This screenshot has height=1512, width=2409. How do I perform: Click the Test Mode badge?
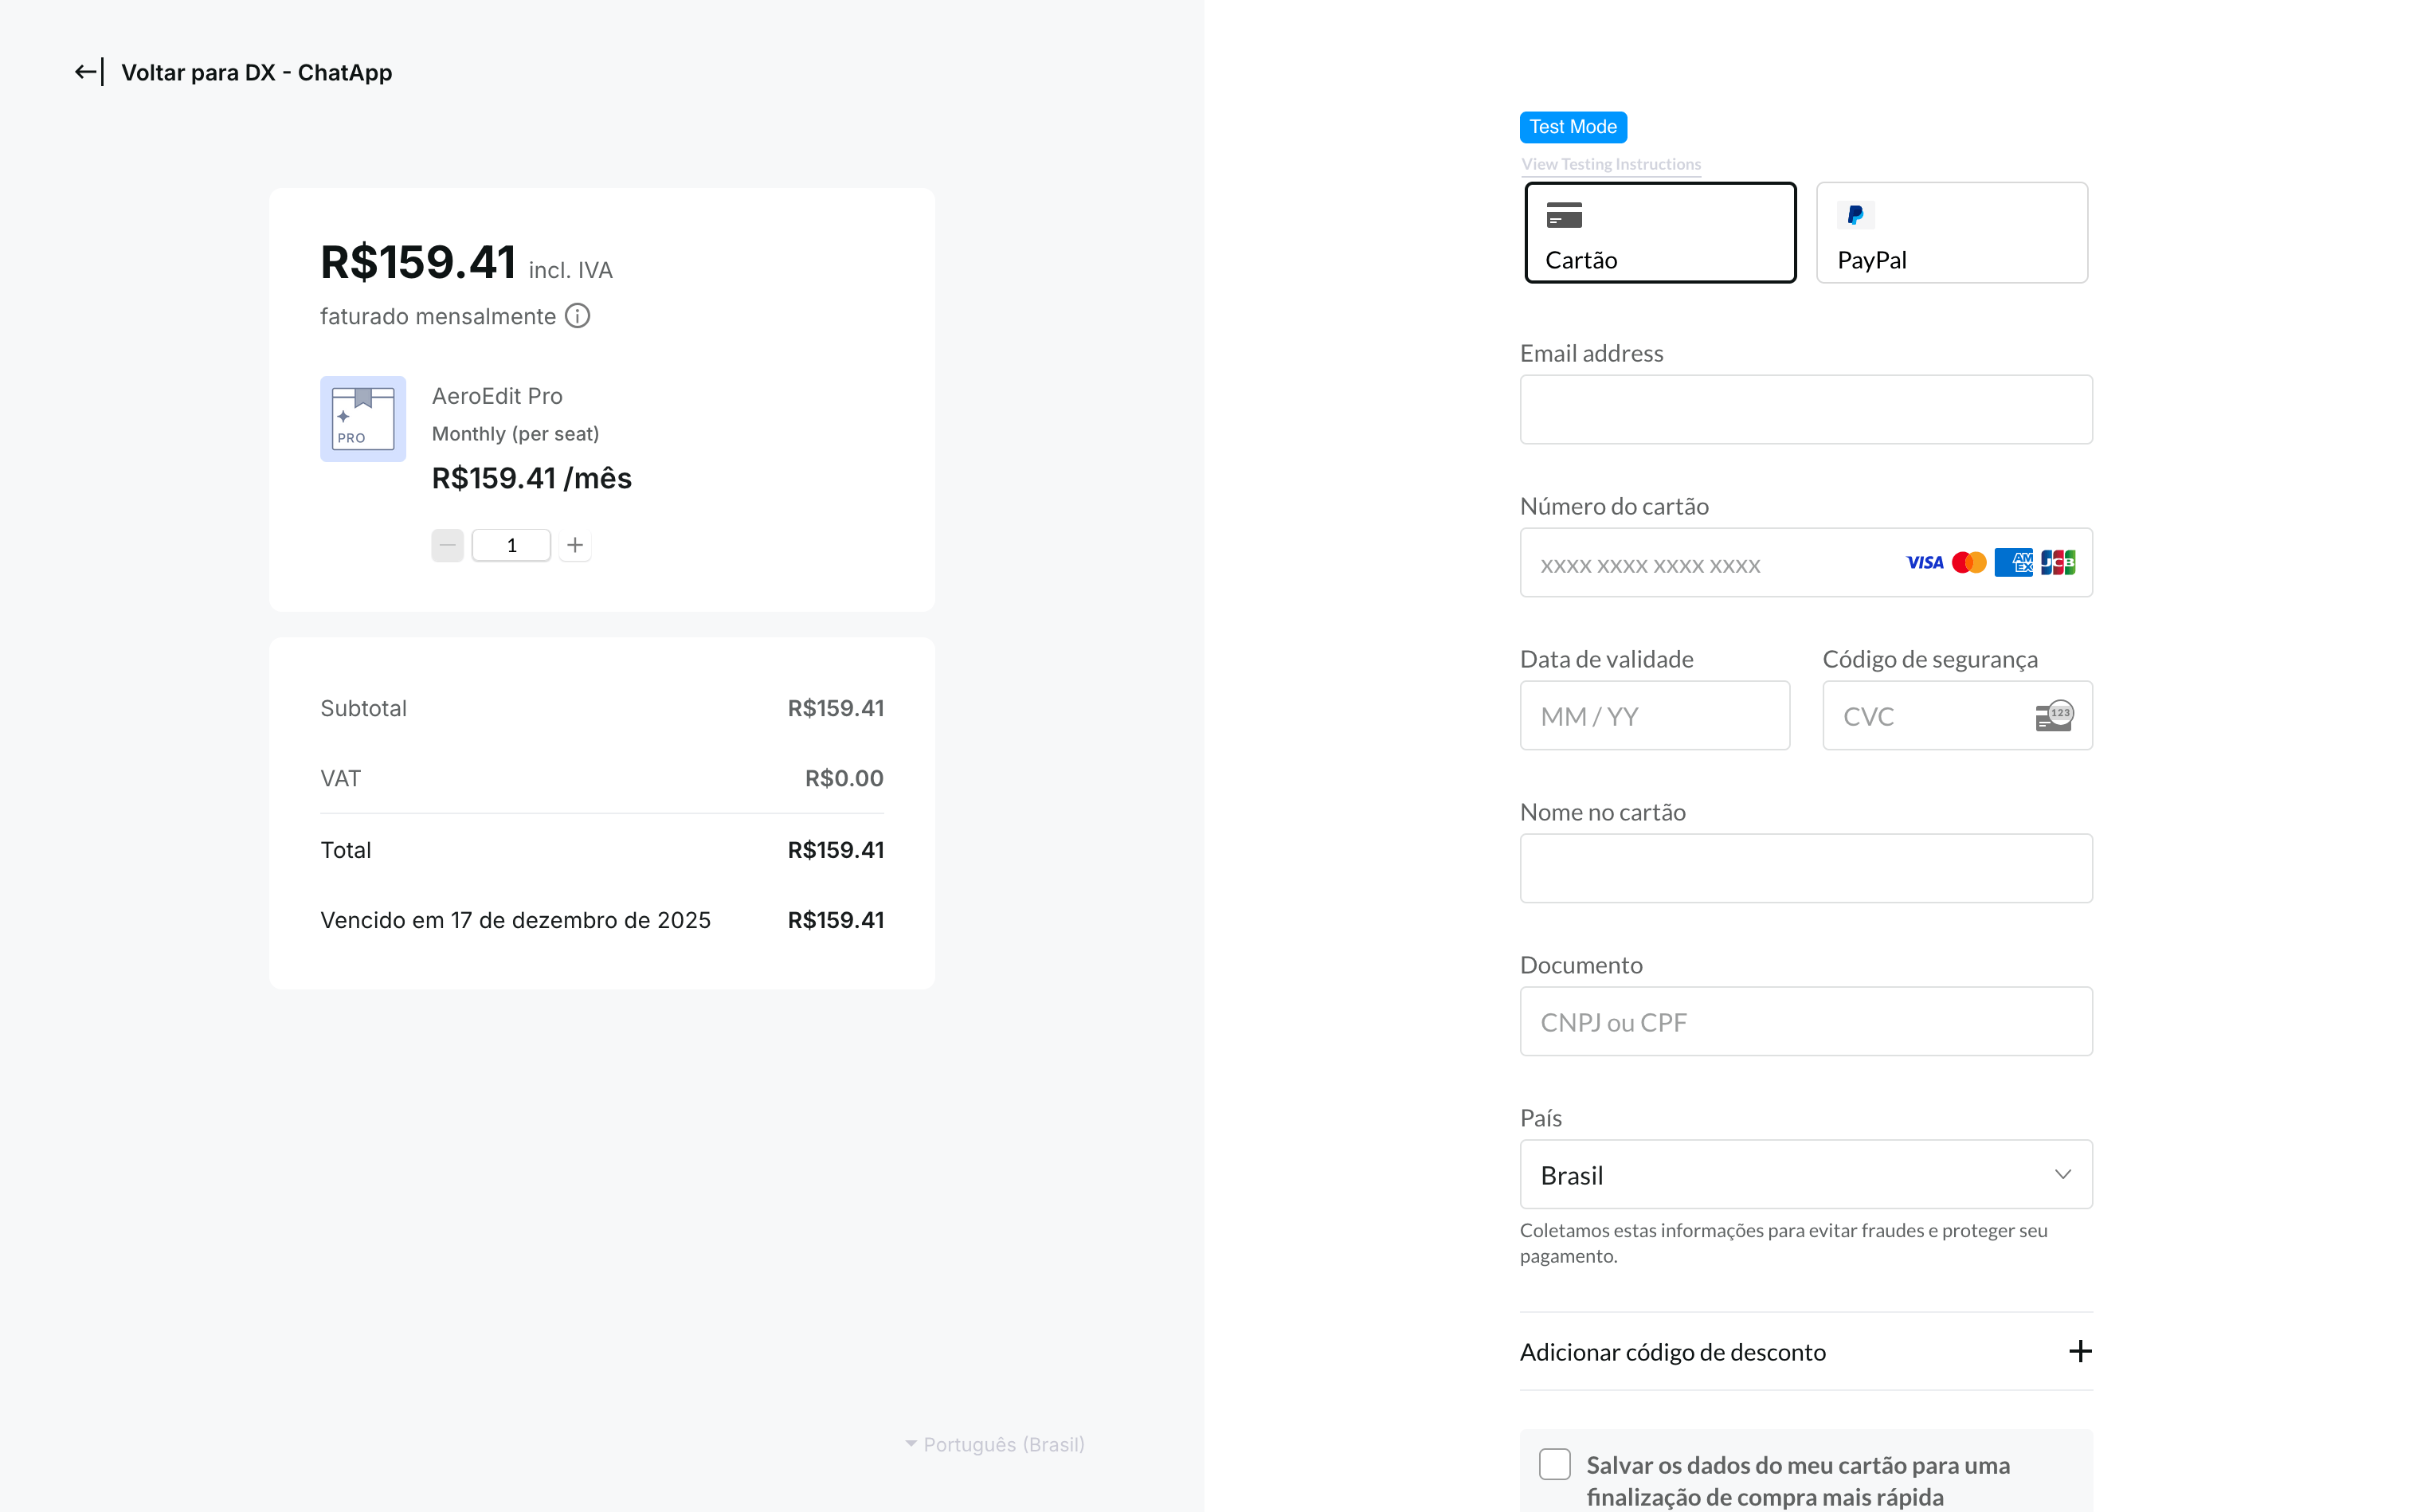coord(1573,126)
